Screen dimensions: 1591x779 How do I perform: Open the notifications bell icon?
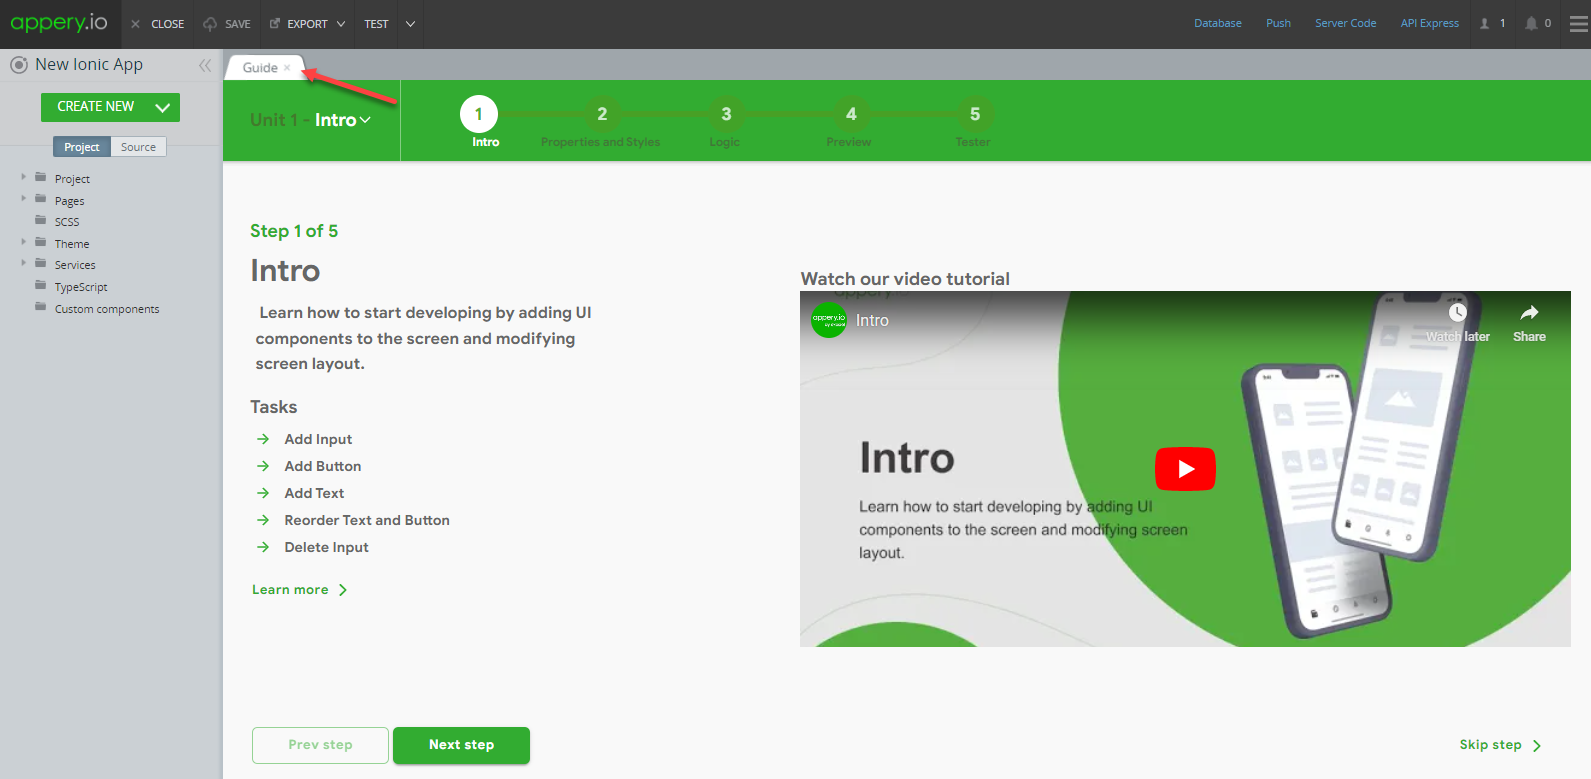(x=1531, y=23)
